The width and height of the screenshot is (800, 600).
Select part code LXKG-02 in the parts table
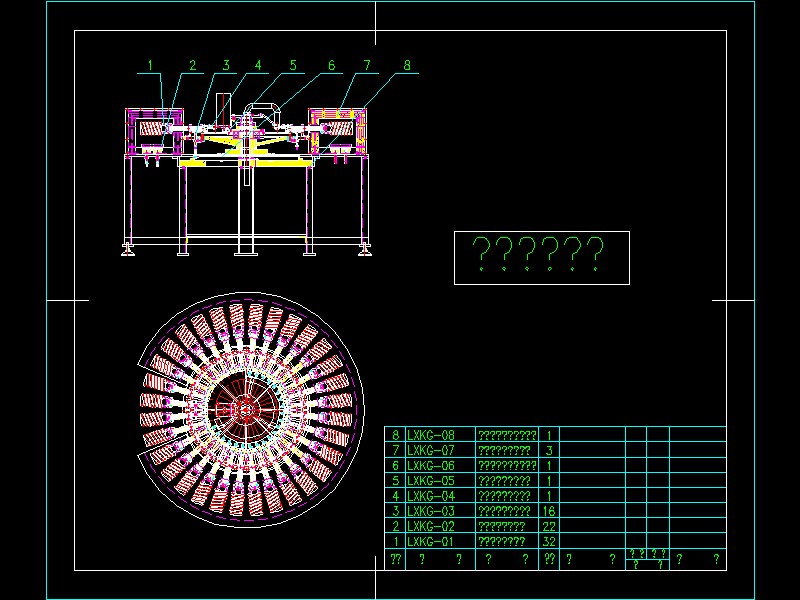click(431, 527)
